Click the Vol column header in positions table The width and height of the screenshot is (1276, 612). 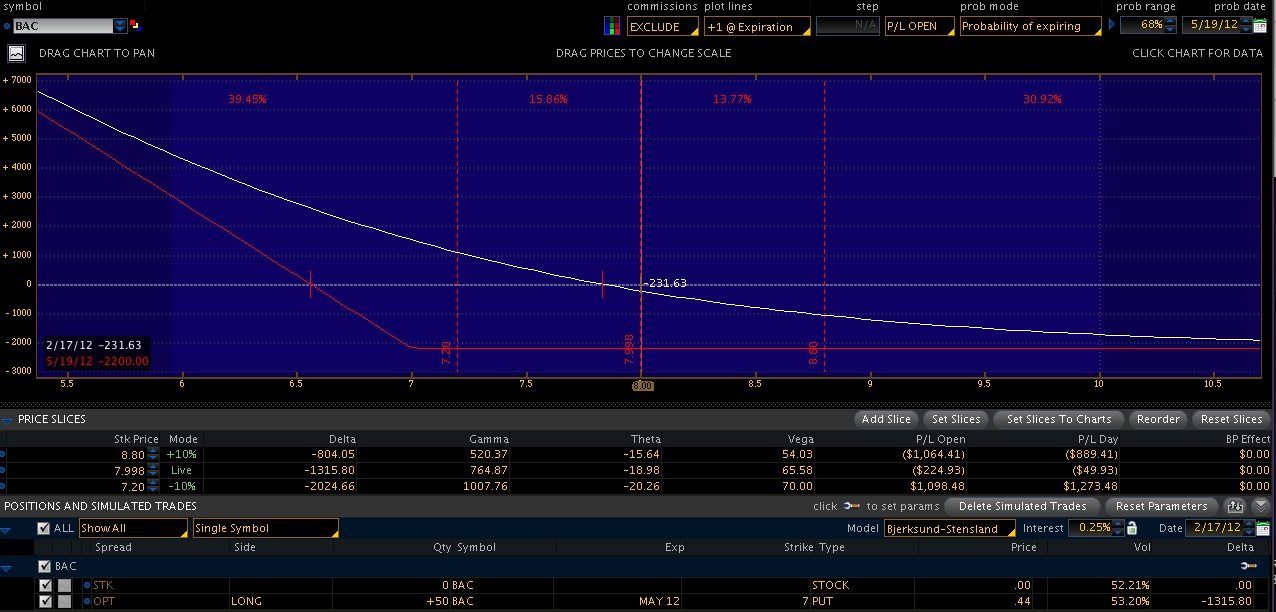point(1141,547)
